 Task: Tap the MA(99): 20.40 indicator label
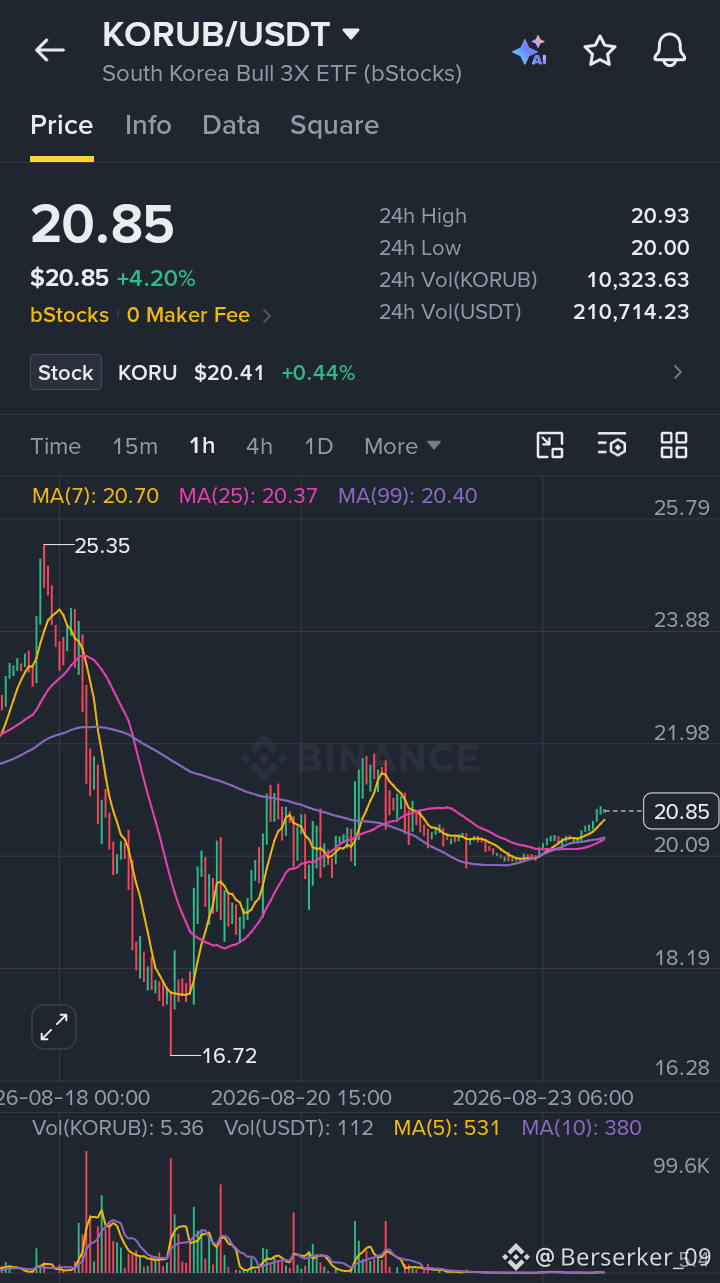pyautogui.click(x=408, y=495)
